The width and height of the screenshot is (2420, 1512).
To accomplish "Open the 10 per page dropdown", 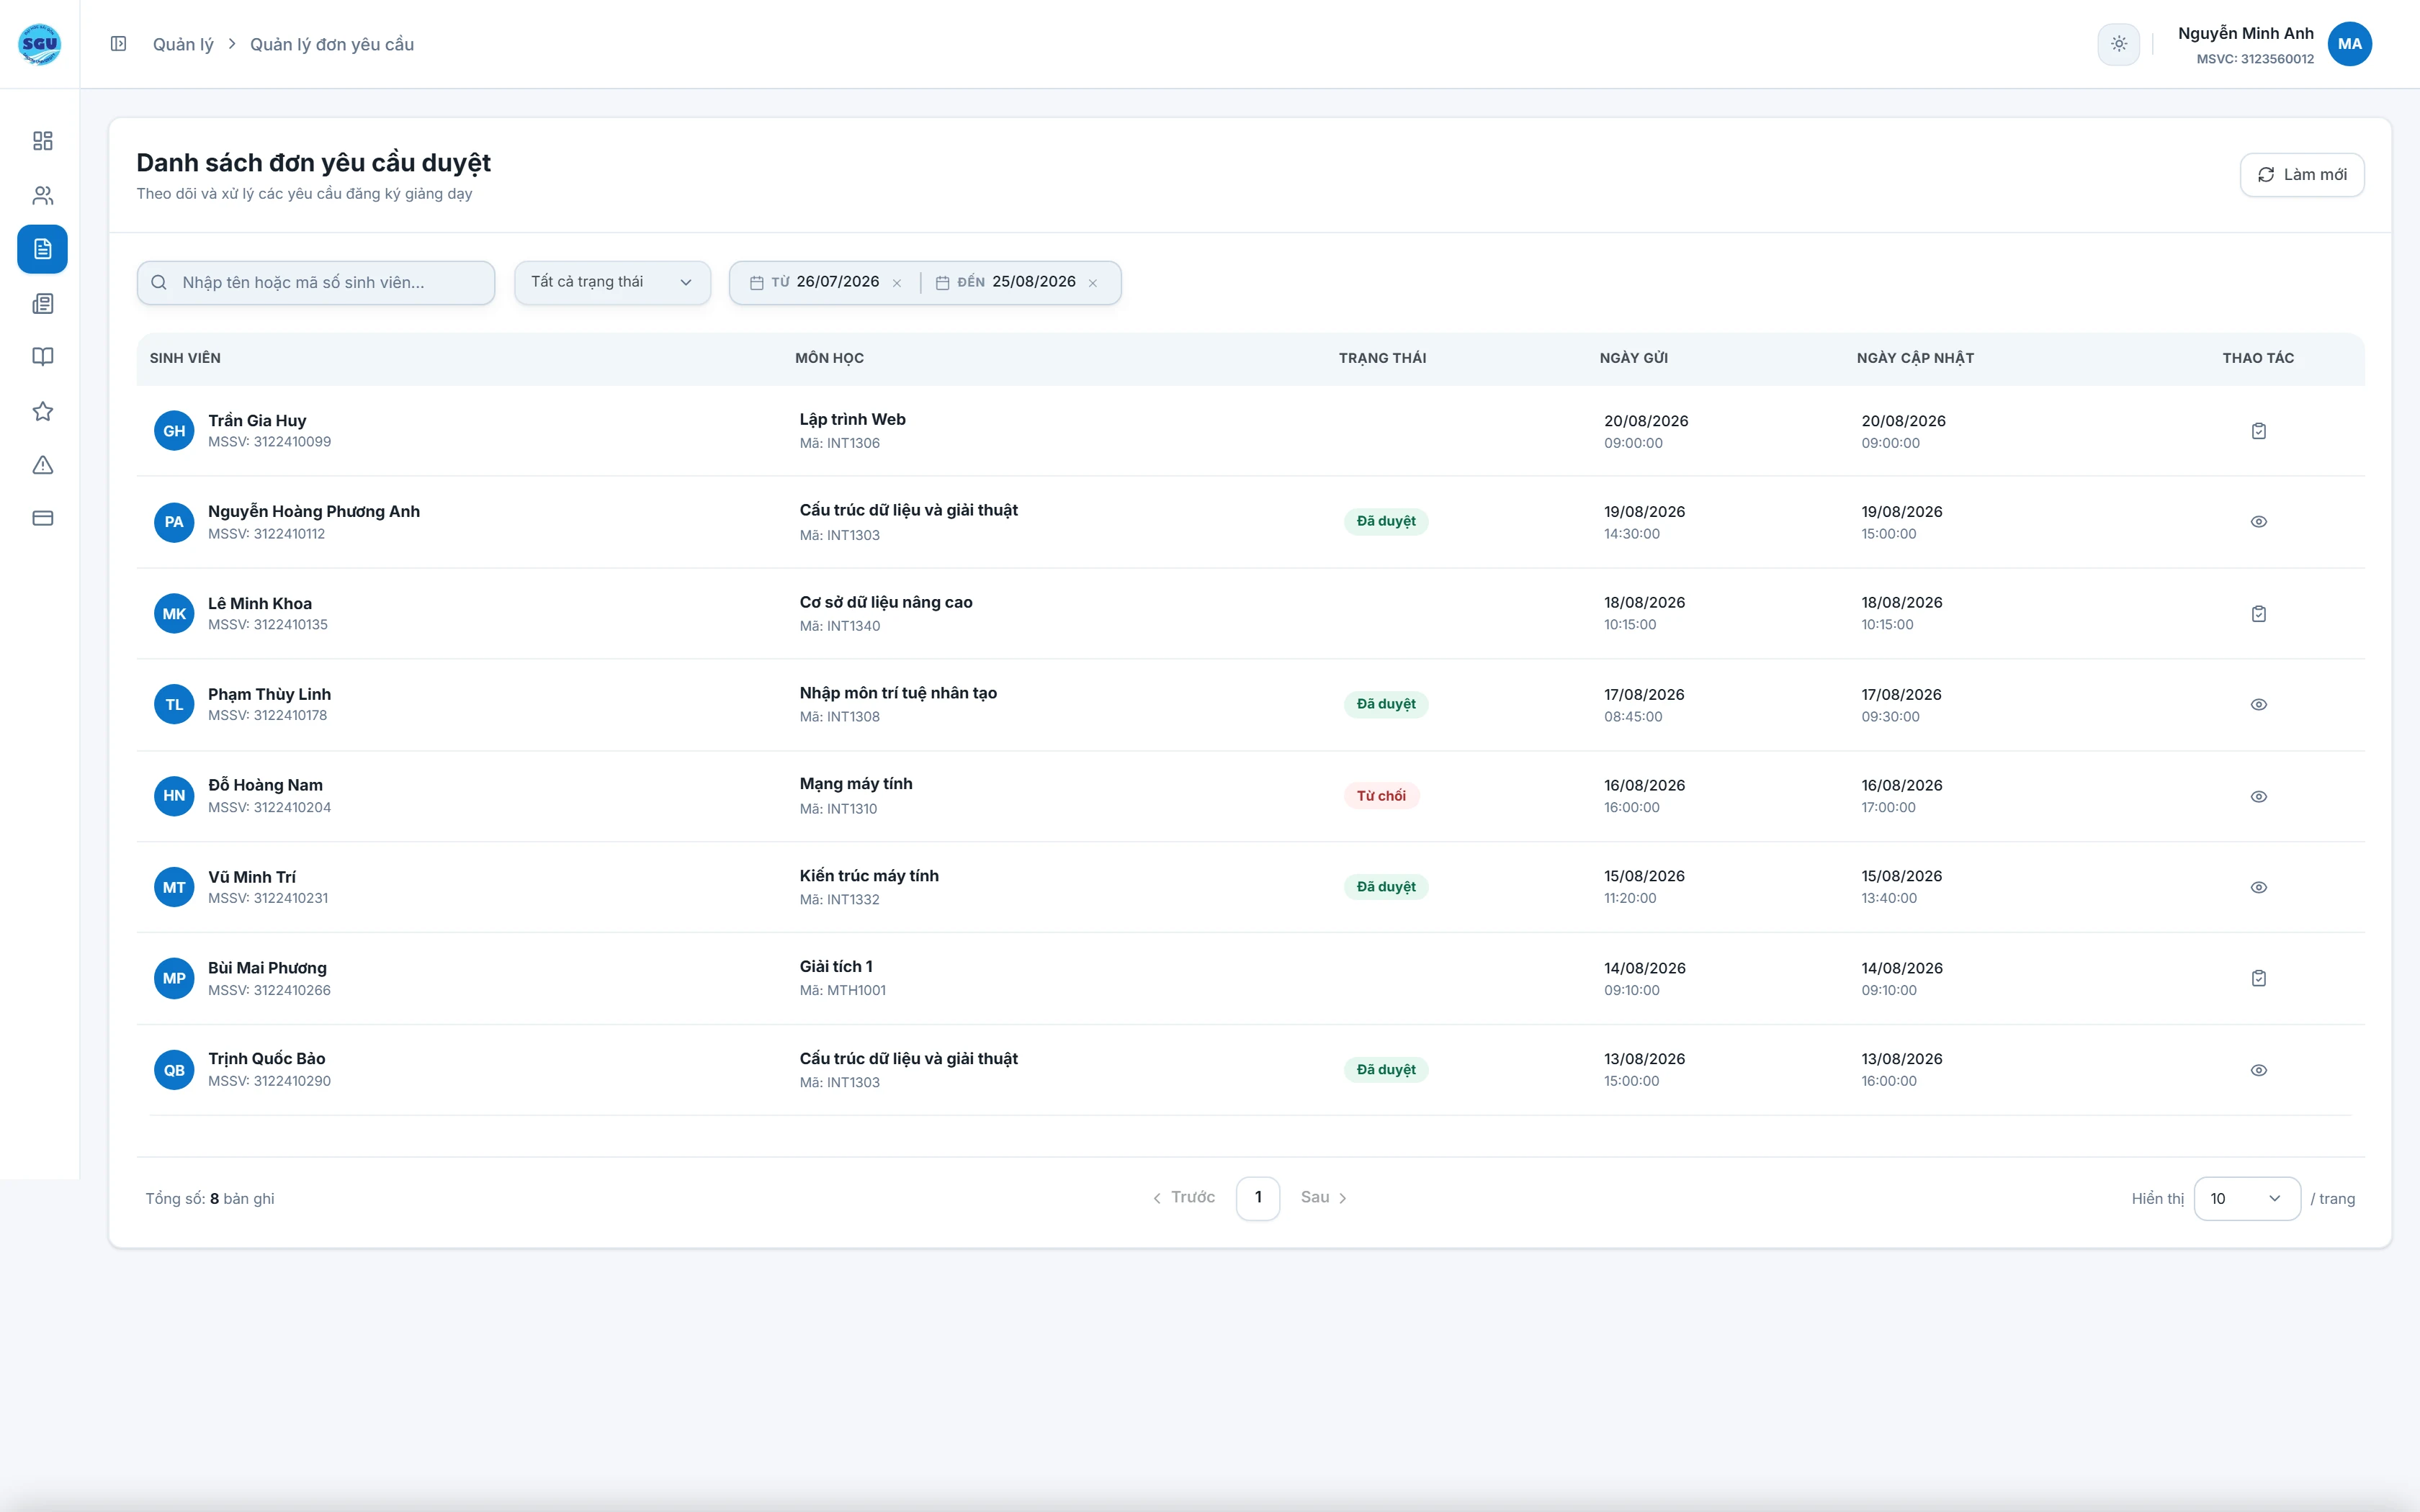I will pos(2247,1199).
